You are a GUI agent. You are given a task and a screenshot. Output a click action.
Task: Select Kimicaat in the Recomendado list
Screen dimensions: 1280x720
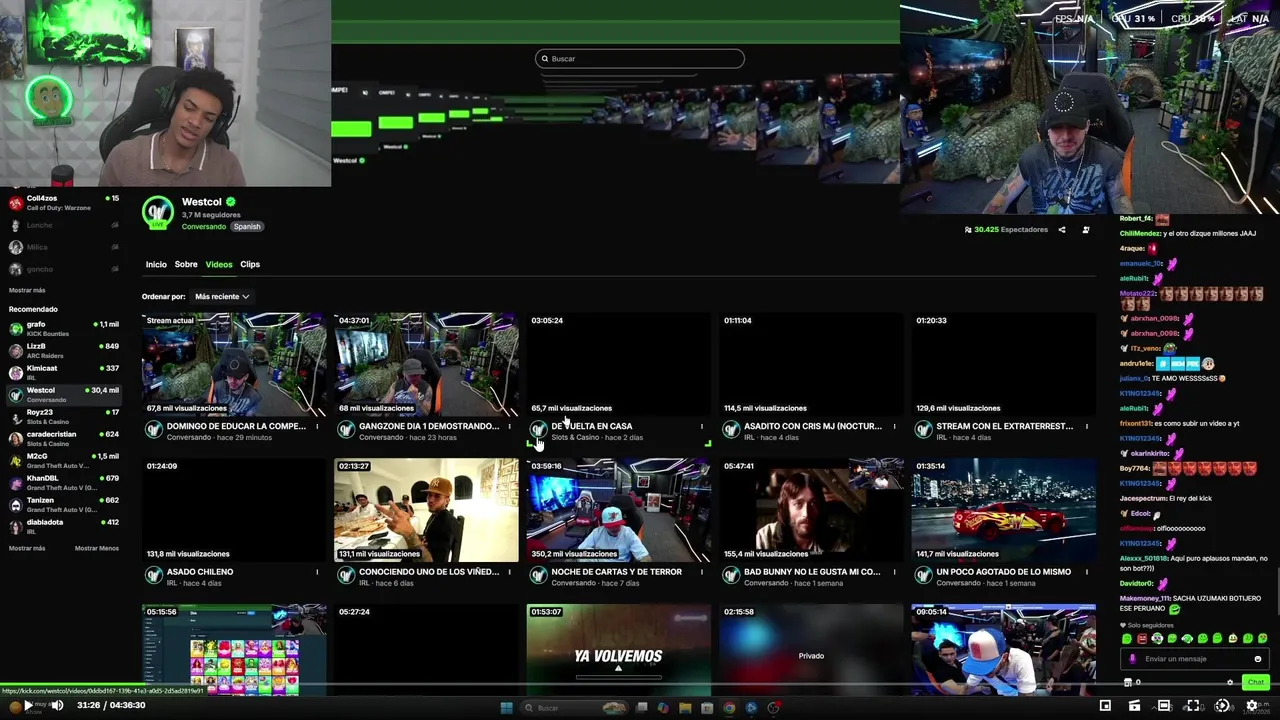(x=64, y=373)
